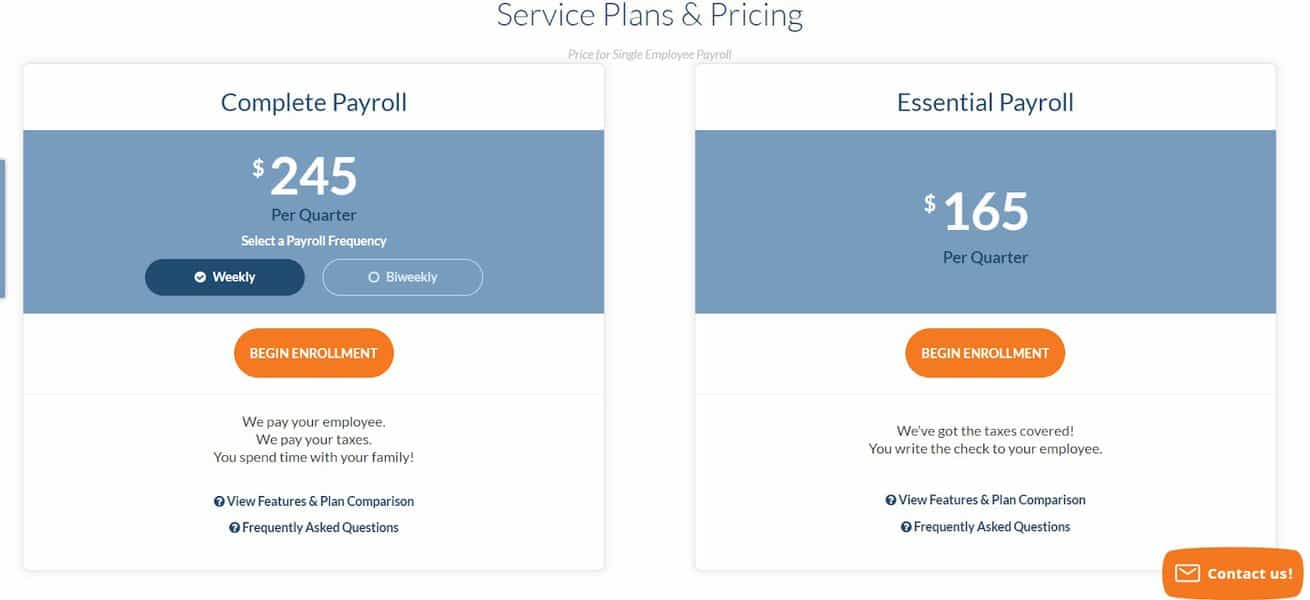Click the help icon beside View Features under Complete Payroll

coord(220,500)
